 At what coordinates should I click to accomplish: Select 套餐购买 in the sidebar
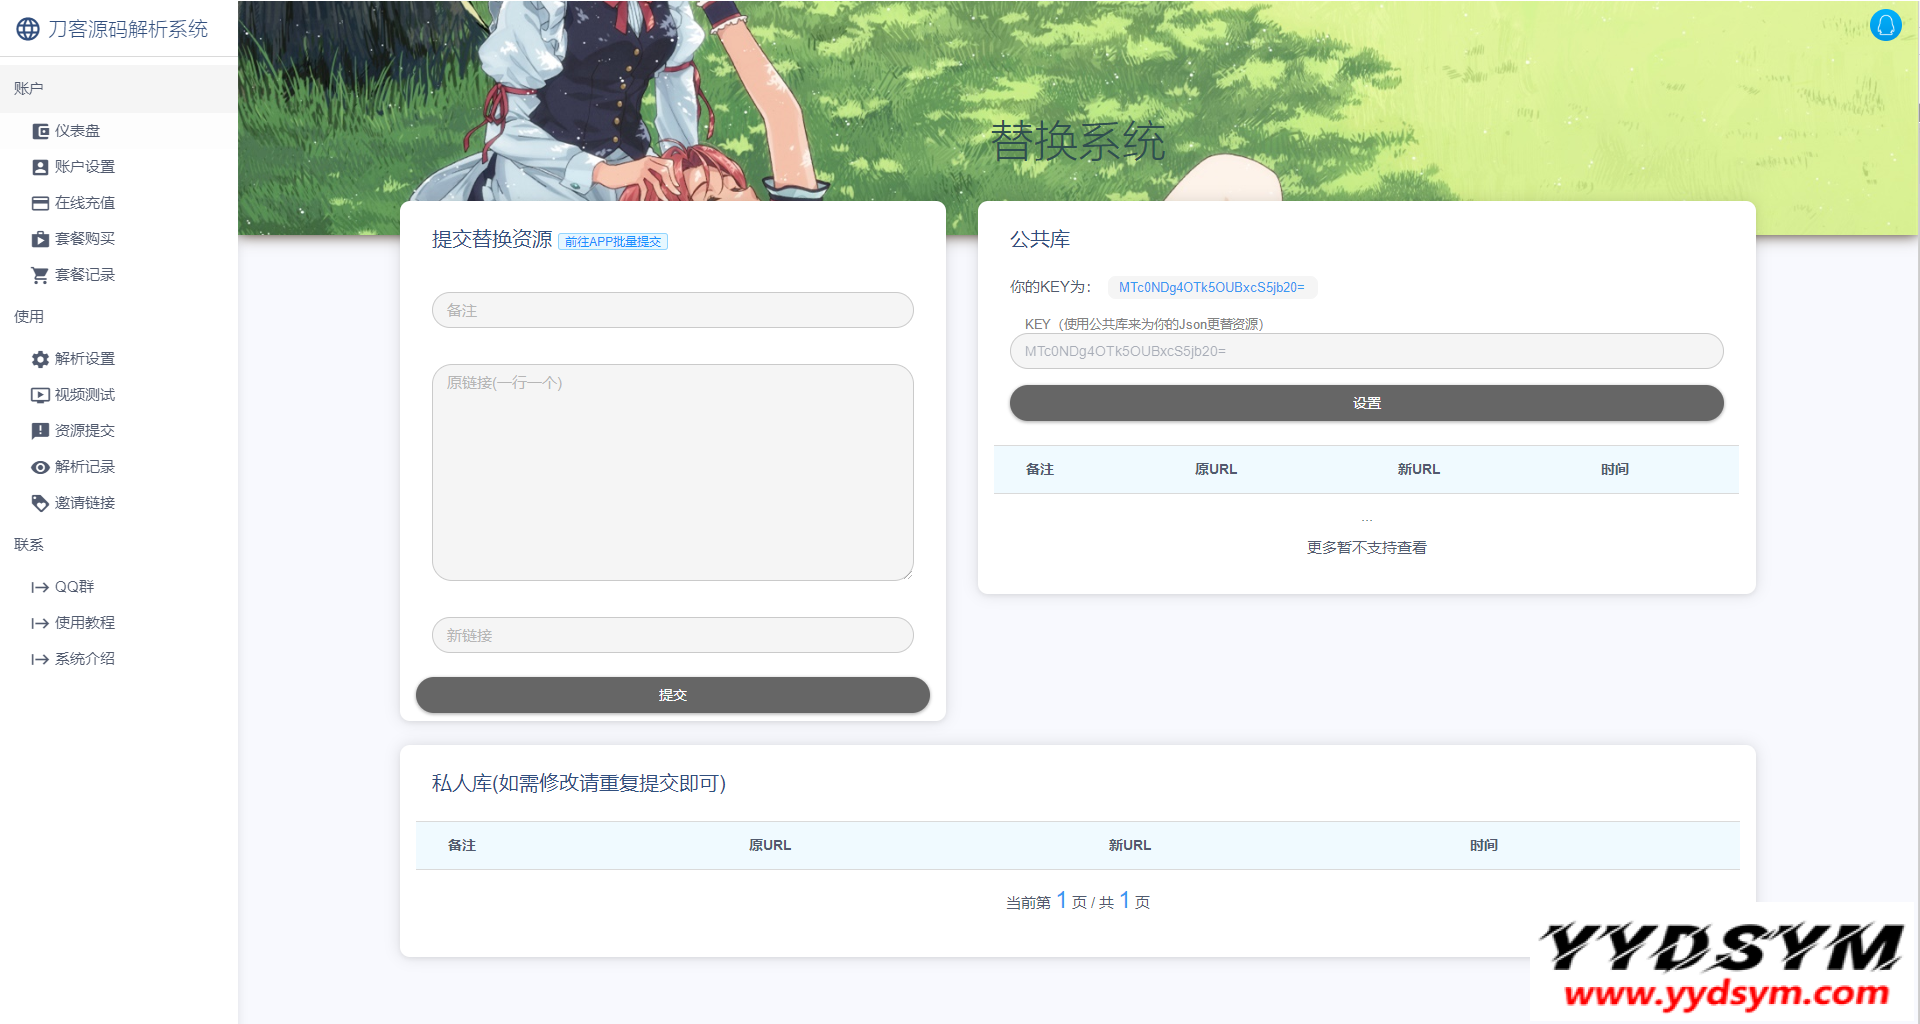(118, 239)
